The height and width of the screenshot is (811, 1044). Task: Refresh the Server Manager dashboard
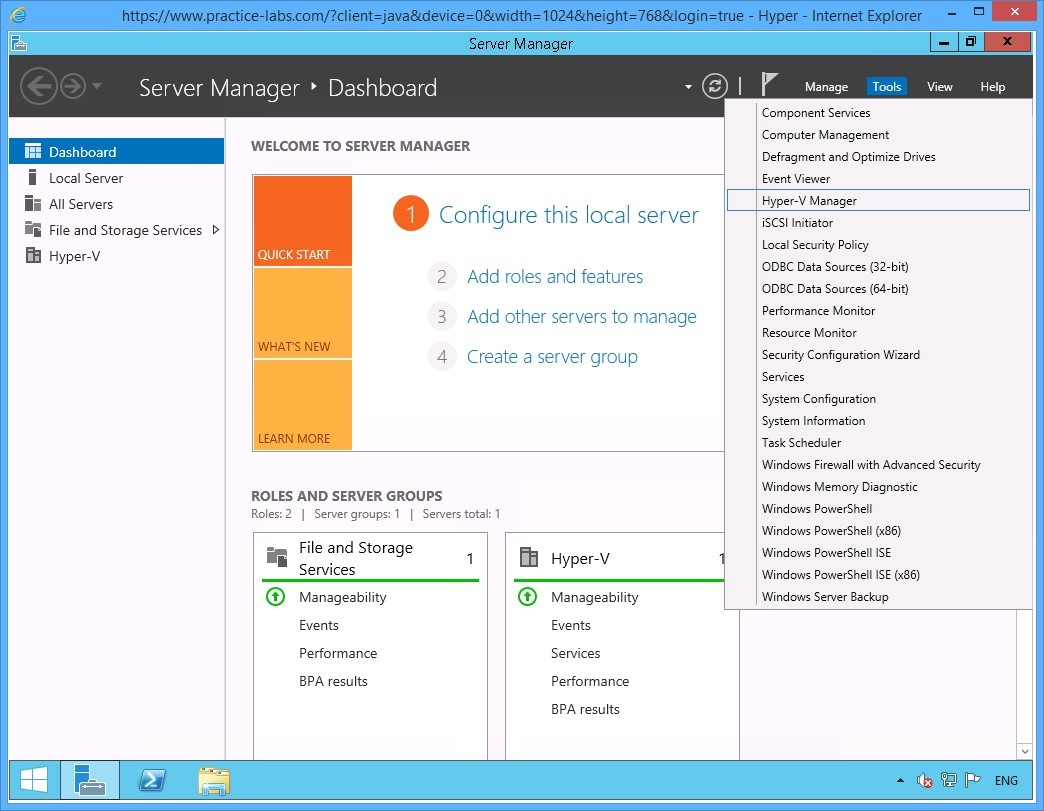tap(714, 86)
